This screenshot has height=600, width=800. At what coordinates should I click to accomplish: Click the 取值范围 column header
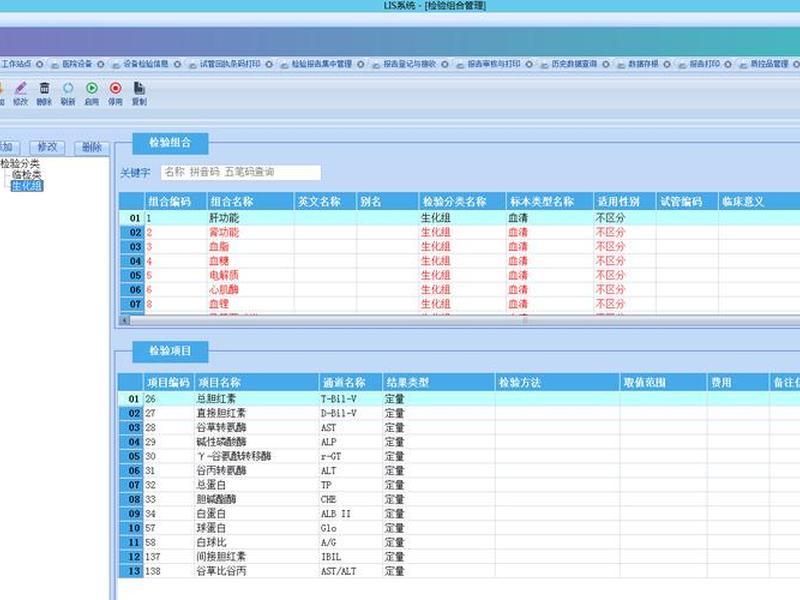pos(664,382)
